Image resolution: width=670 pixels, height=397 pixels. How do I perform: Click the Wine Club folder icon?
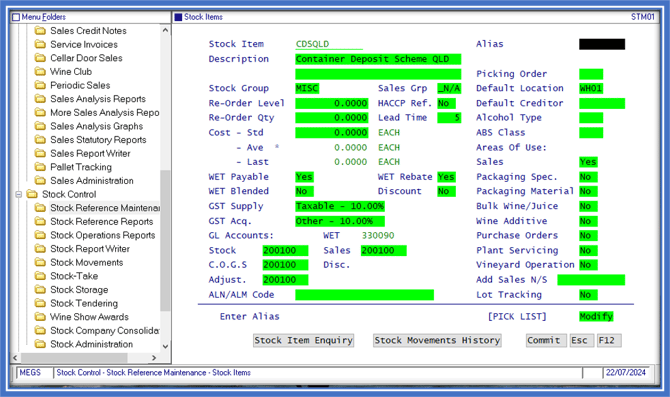tap(40, 71)
